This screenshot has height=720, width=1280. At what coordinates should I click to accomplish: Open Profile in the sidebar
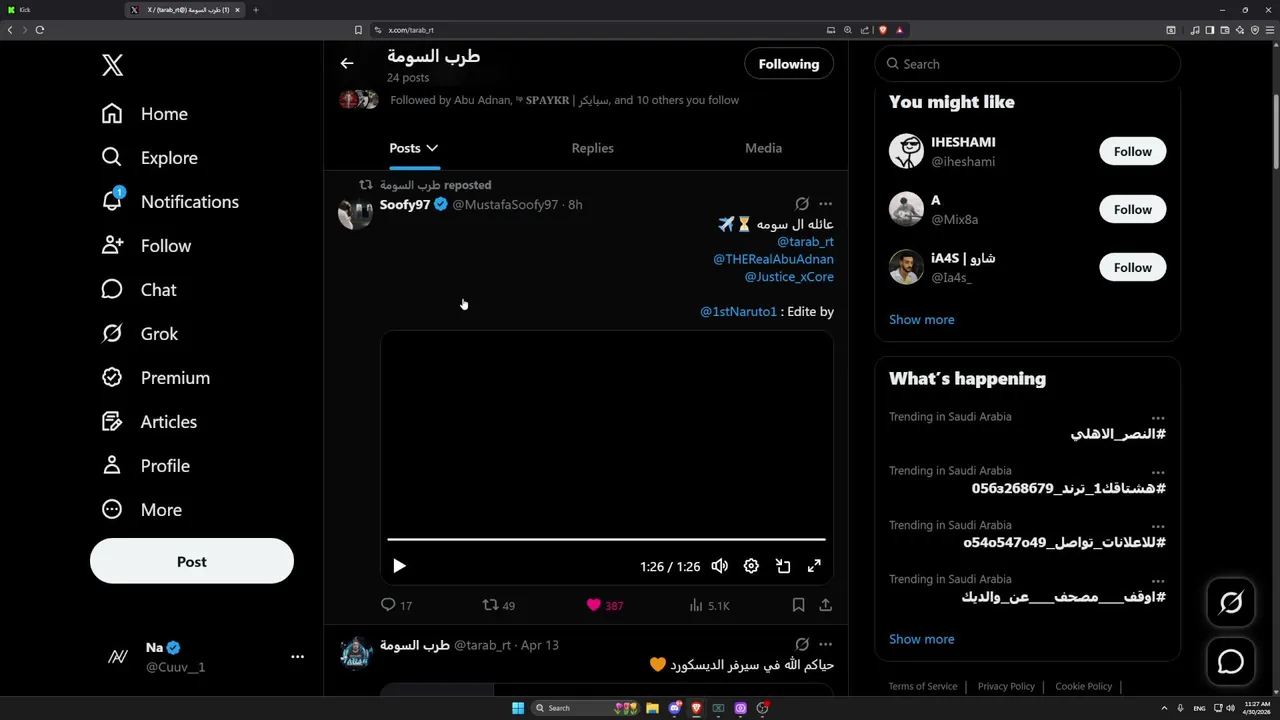(x=146, y=466)
